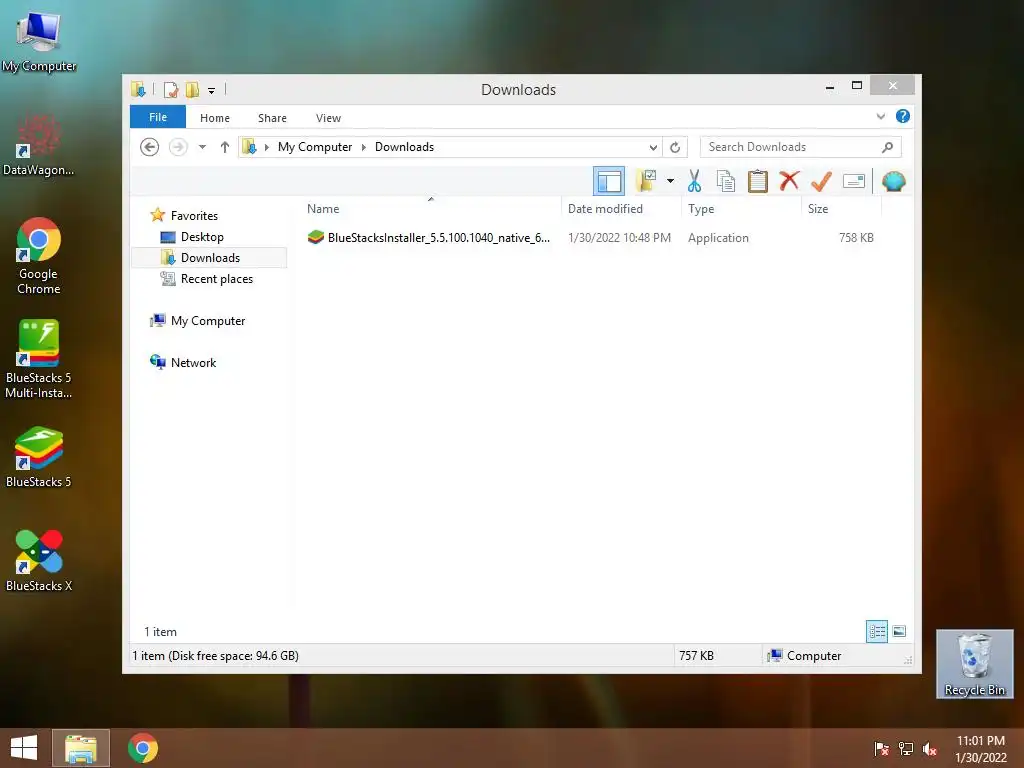Click the network tray icon
1024x768 pixels.
906,749
